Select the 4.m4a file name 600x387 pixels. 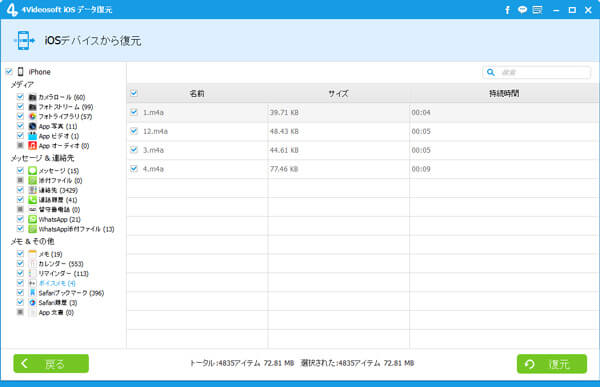[x=153, y=169]
